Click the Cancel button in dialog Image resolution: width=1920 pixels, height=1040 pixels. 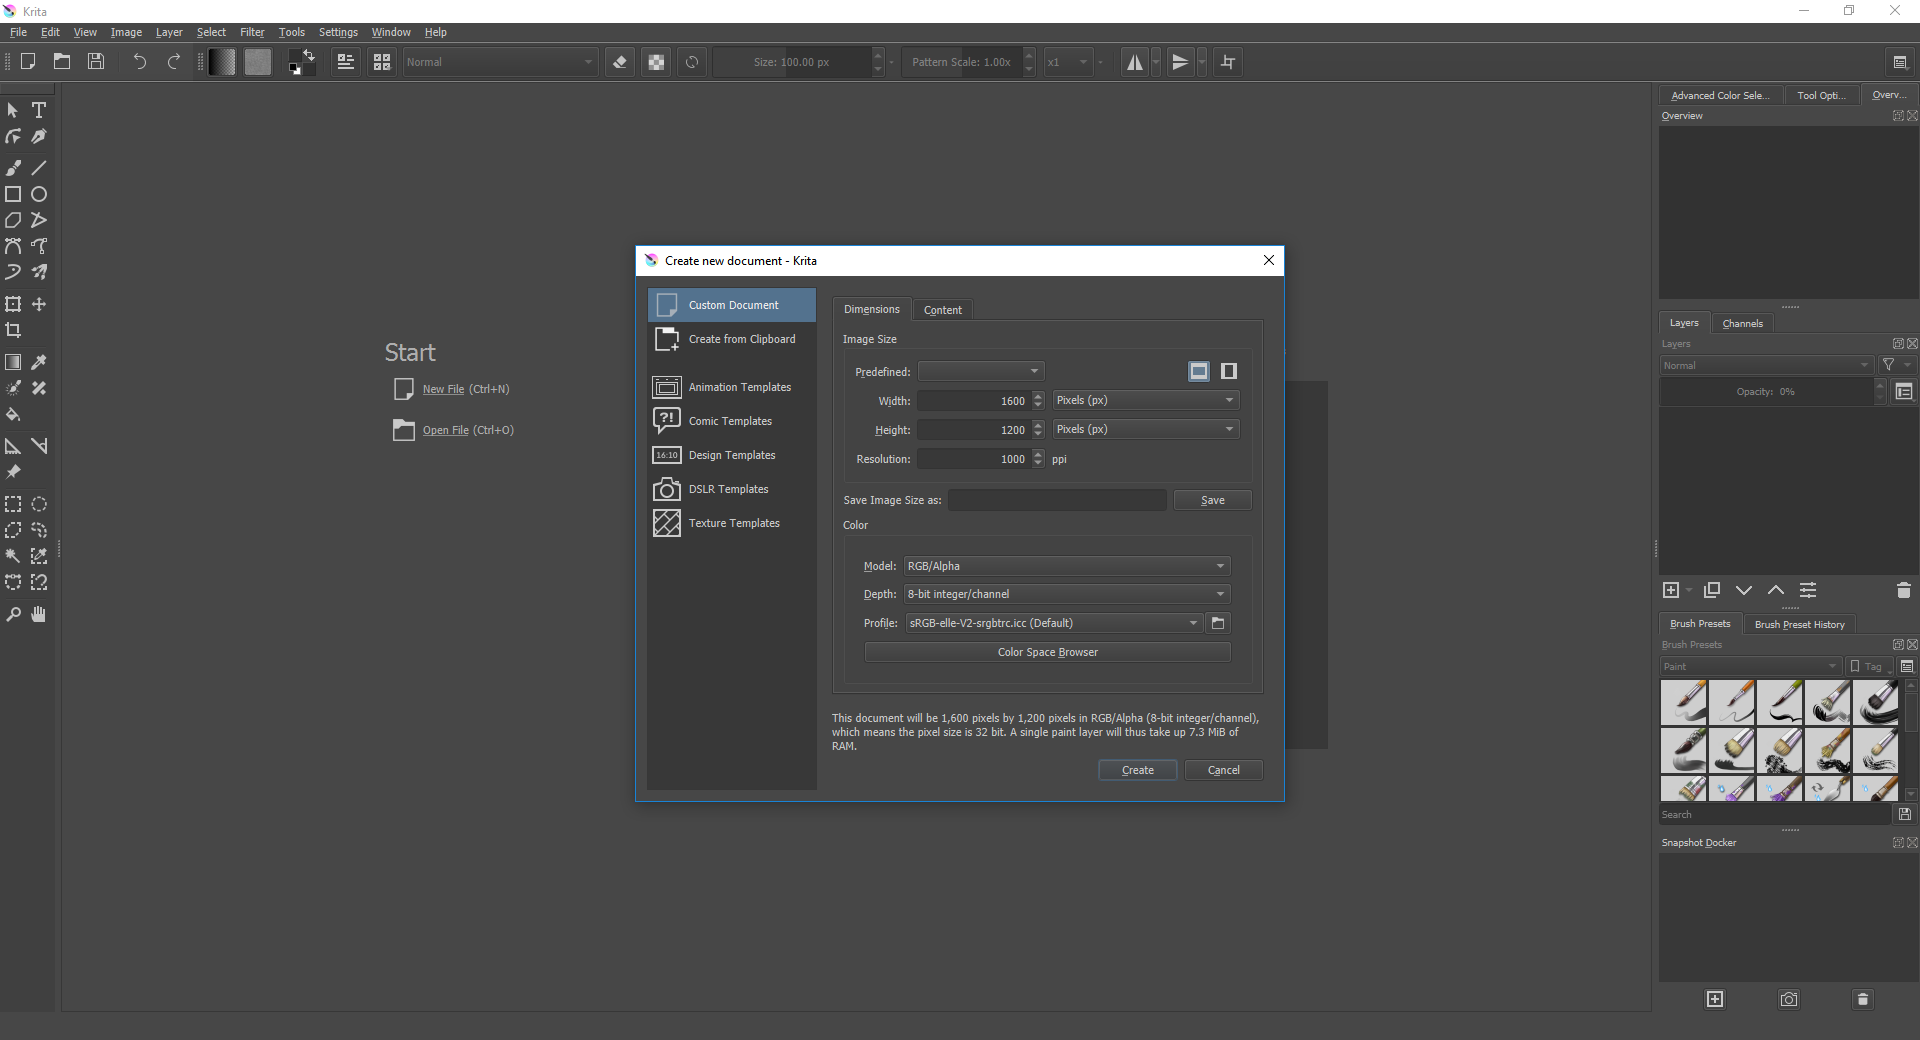(x=1223, y=770)
